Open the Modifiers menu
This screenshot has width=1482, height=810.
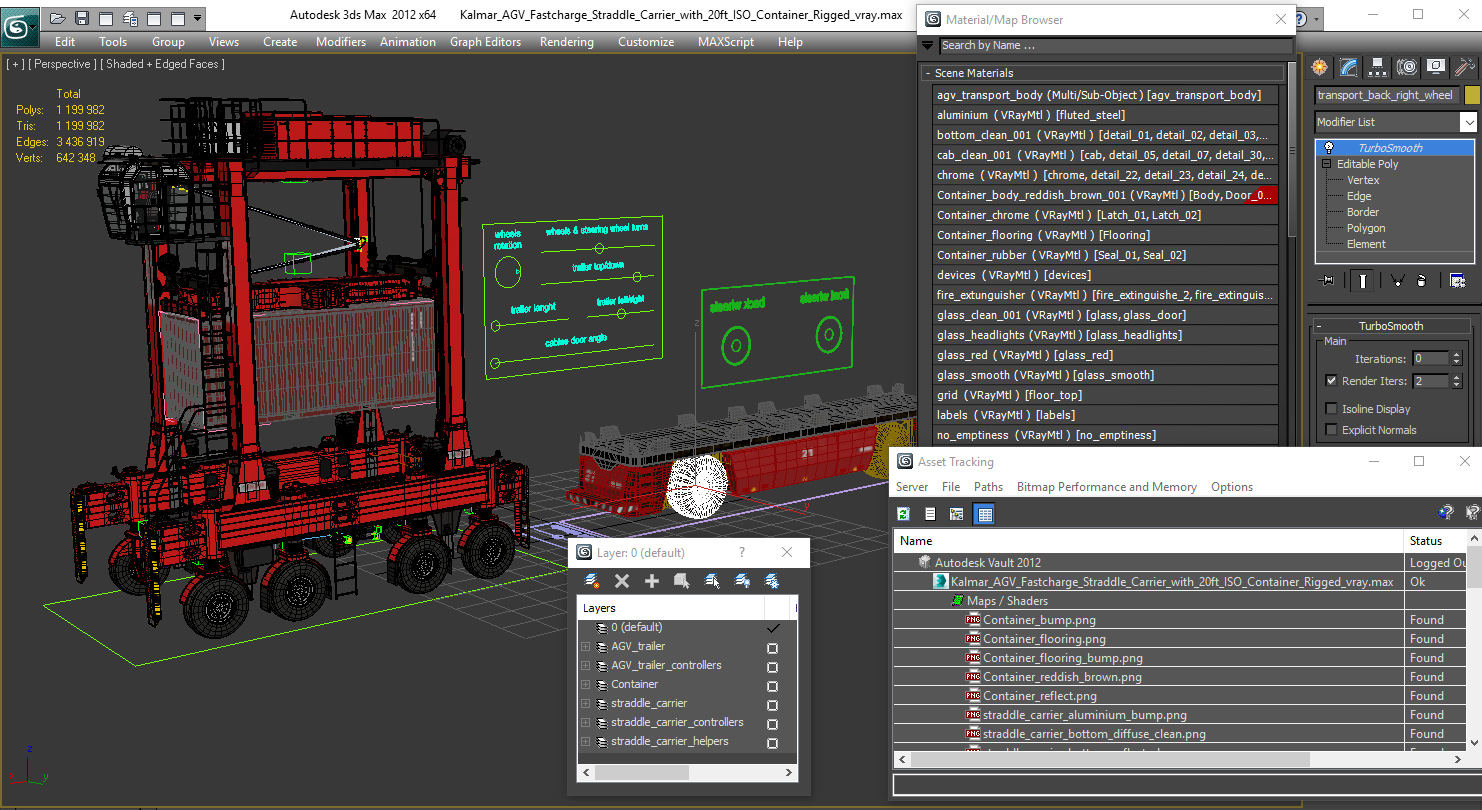pyautogui.click(x=341, y=42)
